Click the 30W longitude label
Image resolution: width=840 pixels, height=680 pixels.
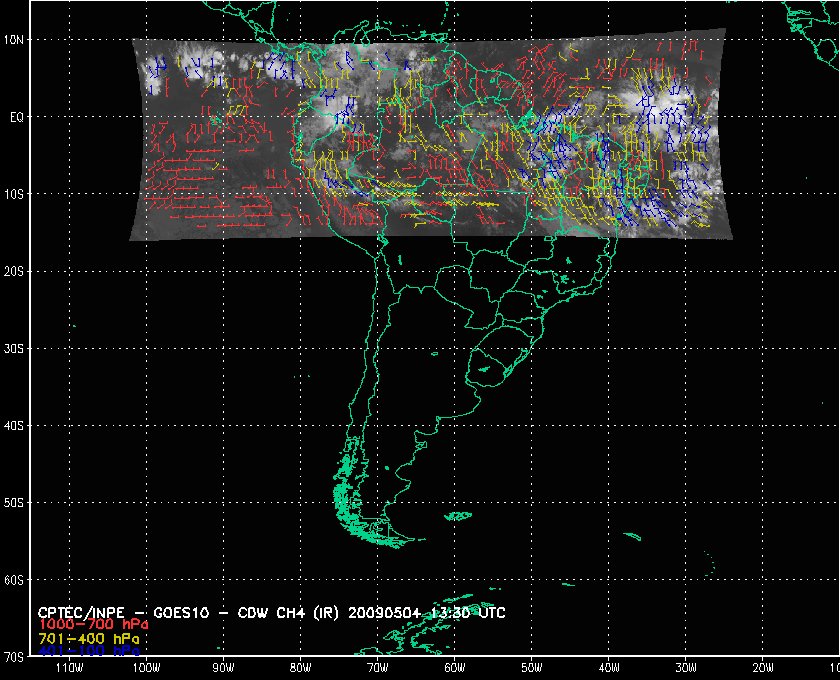[x=686, y=668]
